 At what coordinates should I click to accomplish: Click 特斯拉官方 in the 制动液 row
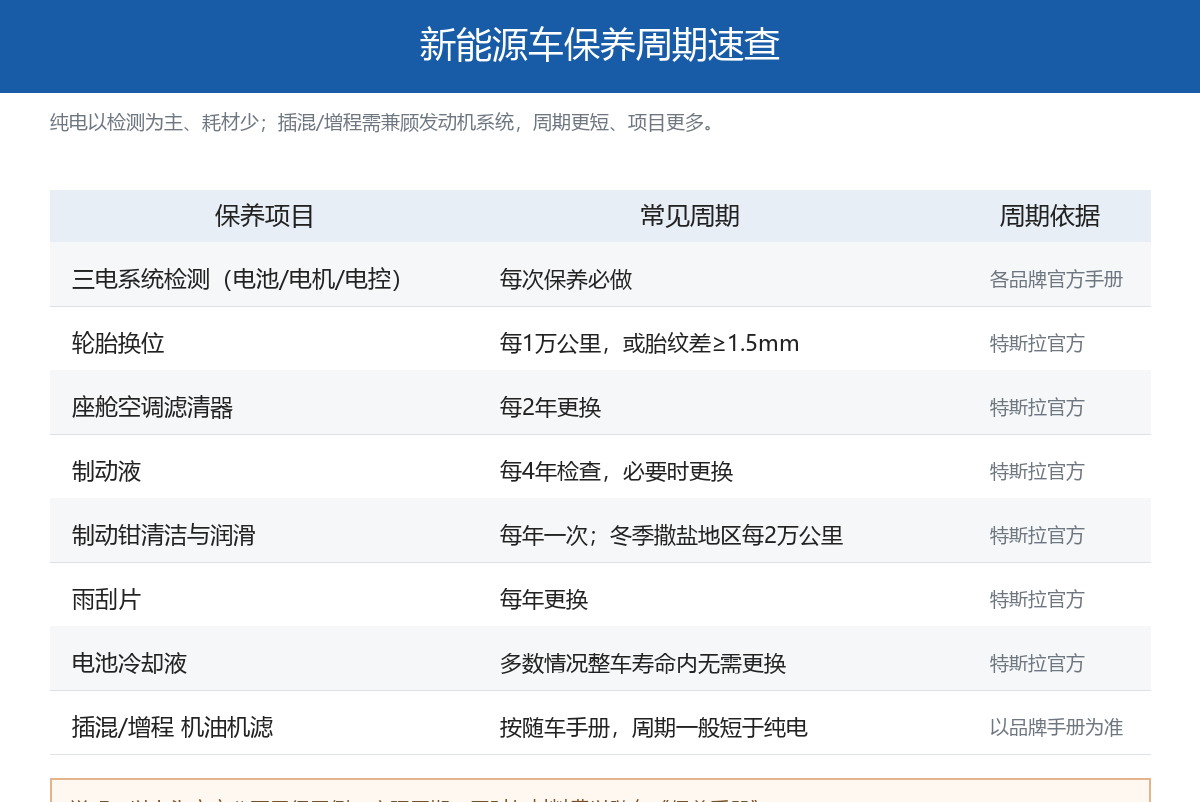click(1037, 472)
